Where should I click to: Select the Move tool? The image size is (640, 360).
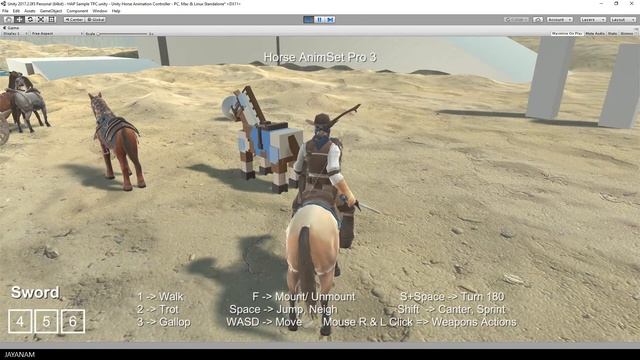coord(19,19)
